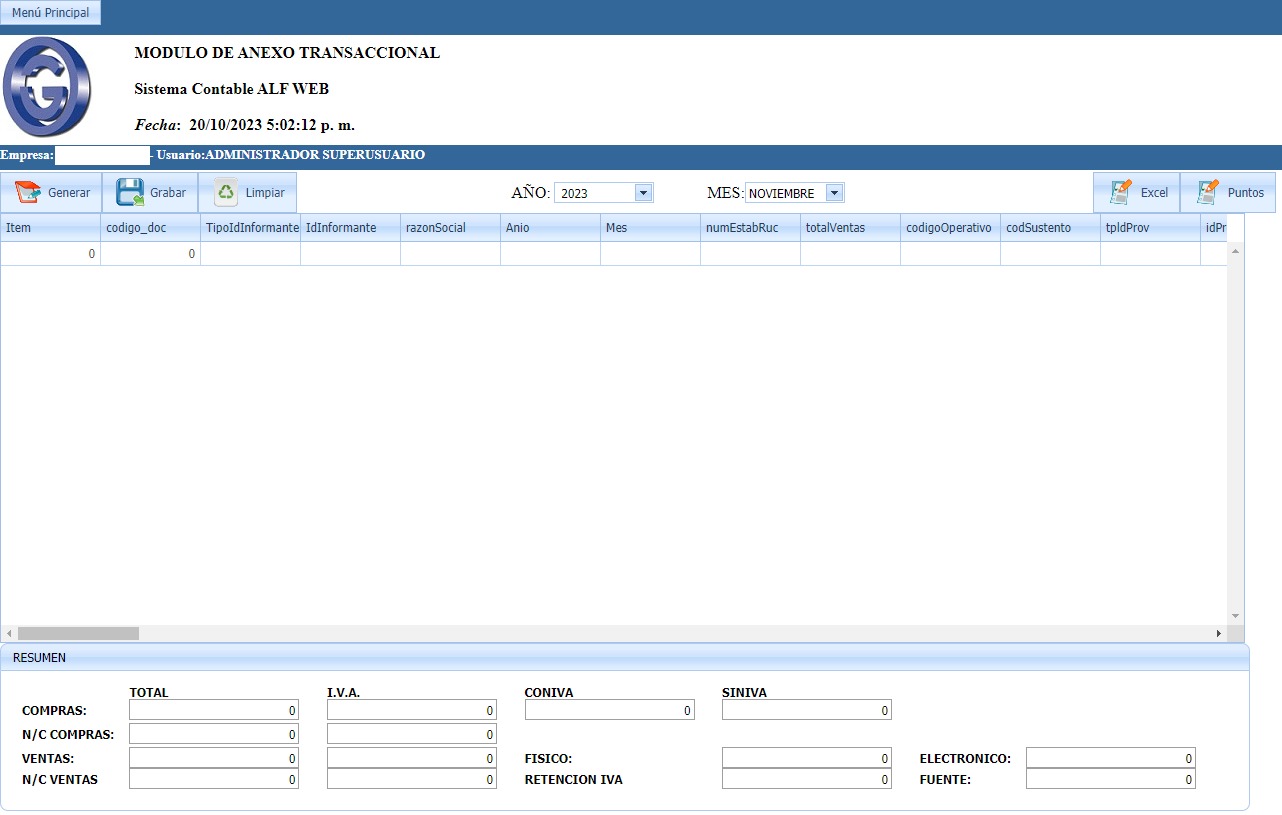Export to Excel using the Excel icon

[1121, 193]
